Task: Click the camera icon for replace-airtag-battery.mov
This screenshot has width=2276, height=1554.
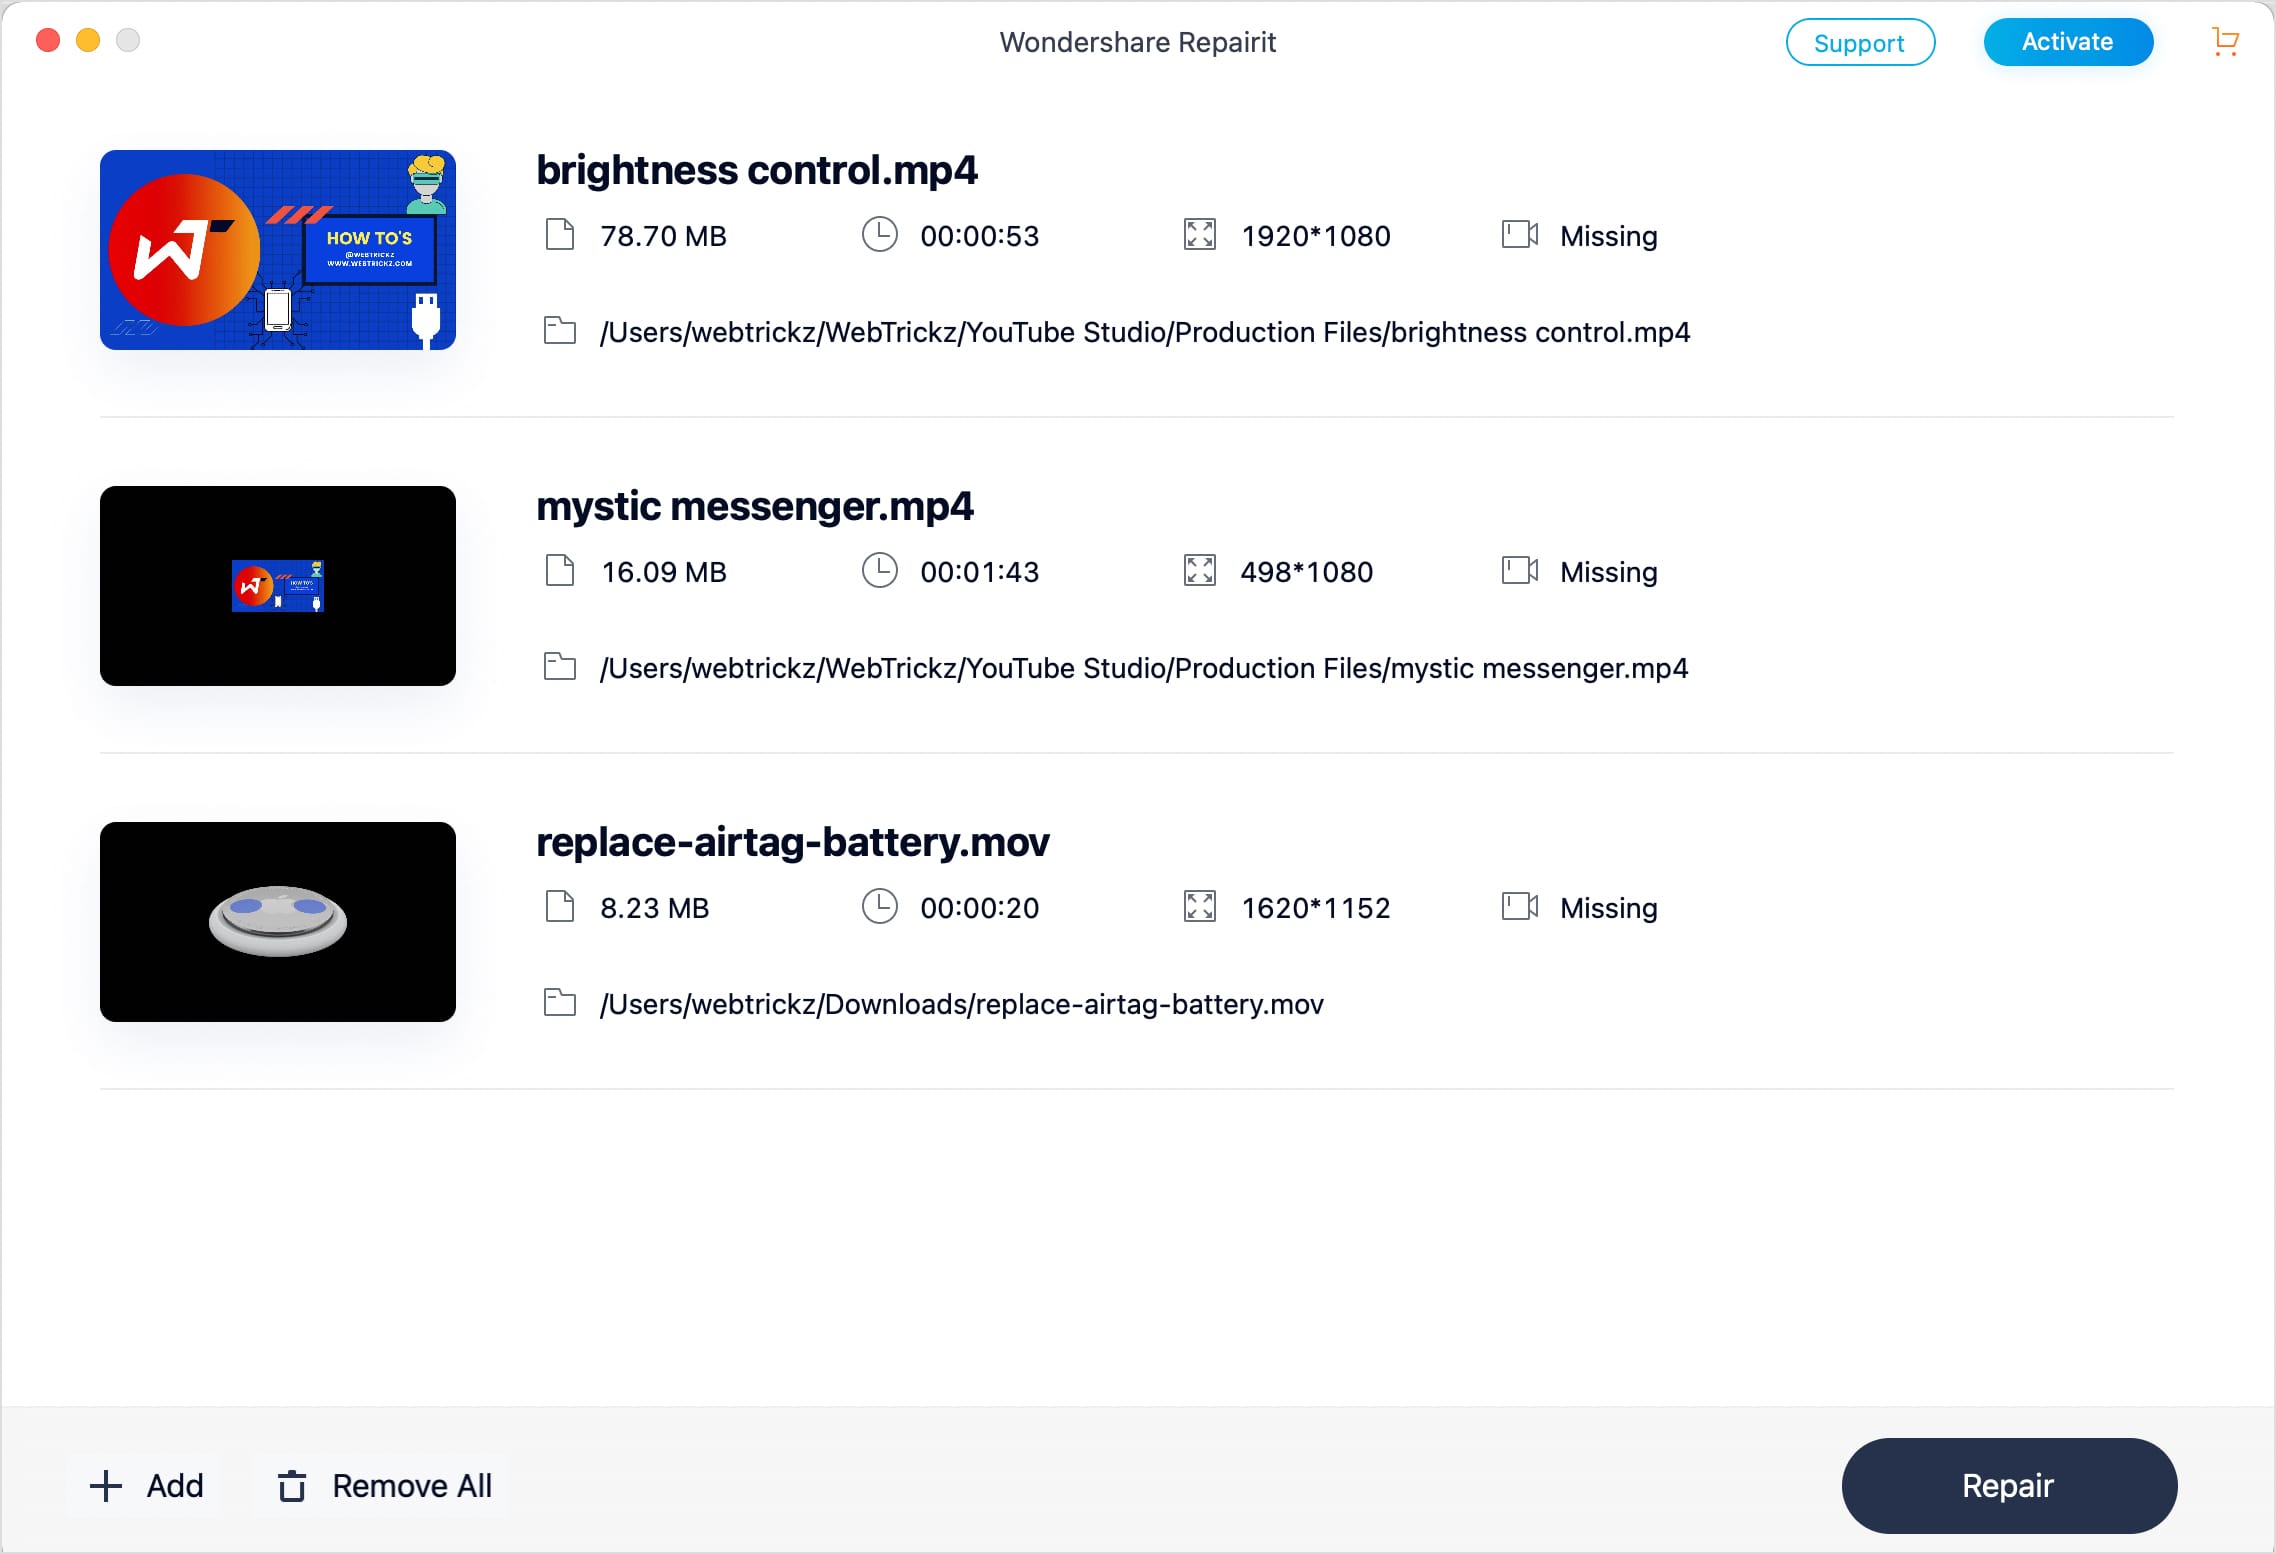Action: click(1520, 907)
